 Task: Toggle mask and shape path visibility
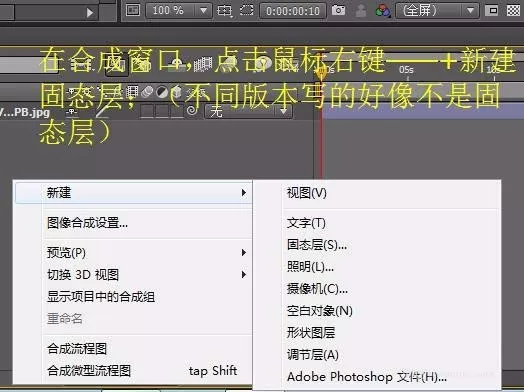[x=247, y=11]
